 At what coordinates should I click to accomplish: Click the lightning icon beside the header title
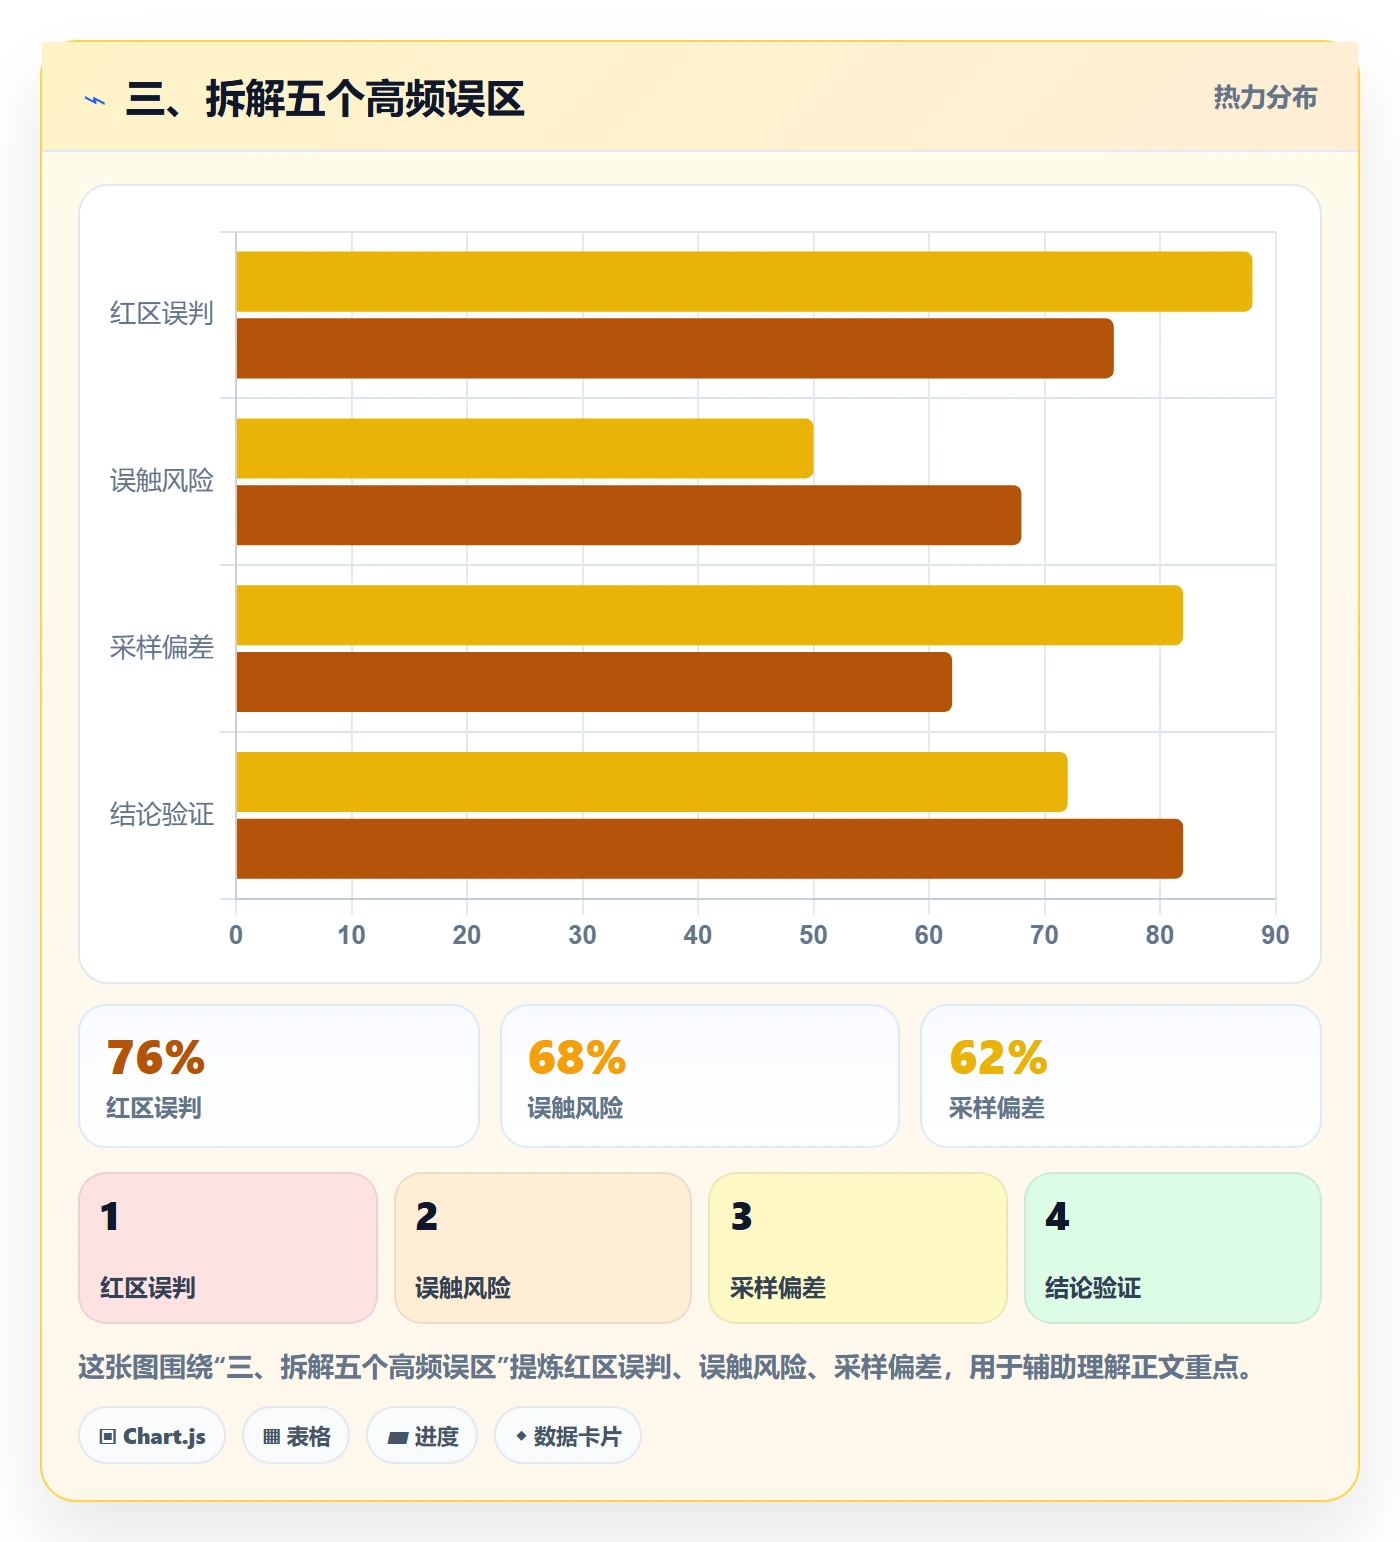coord(95,100)
